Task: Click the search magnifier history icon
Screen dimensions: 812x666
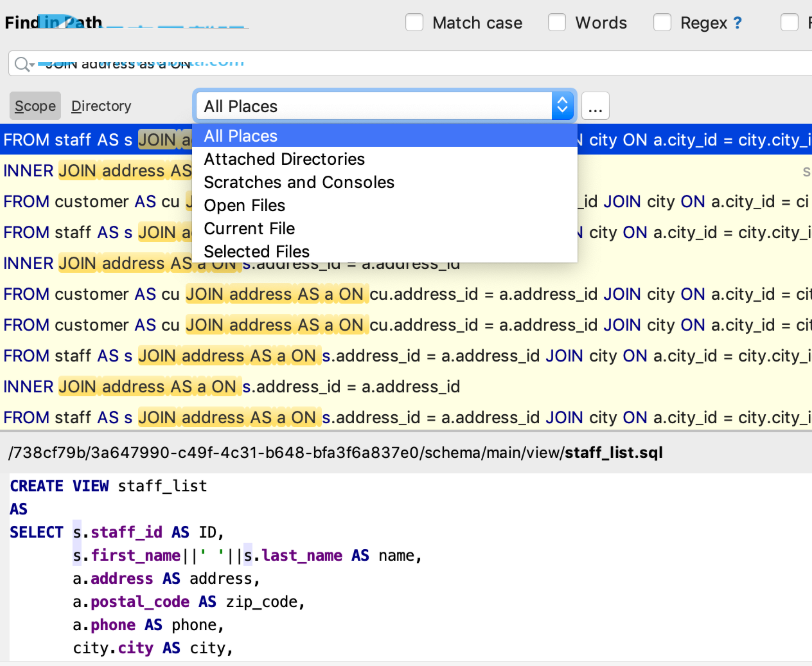Action: click(23, 64)
